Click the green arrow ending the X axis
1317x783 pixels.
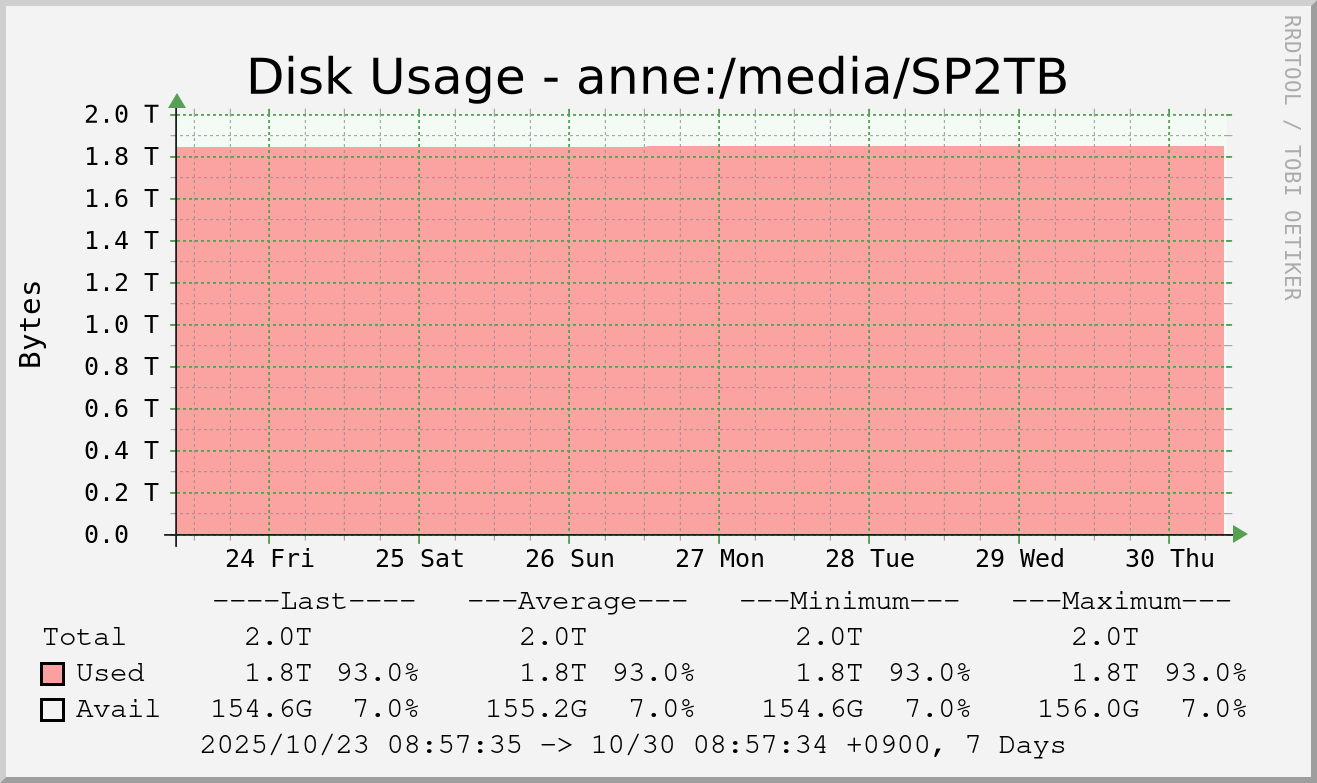click(1240, 534)
